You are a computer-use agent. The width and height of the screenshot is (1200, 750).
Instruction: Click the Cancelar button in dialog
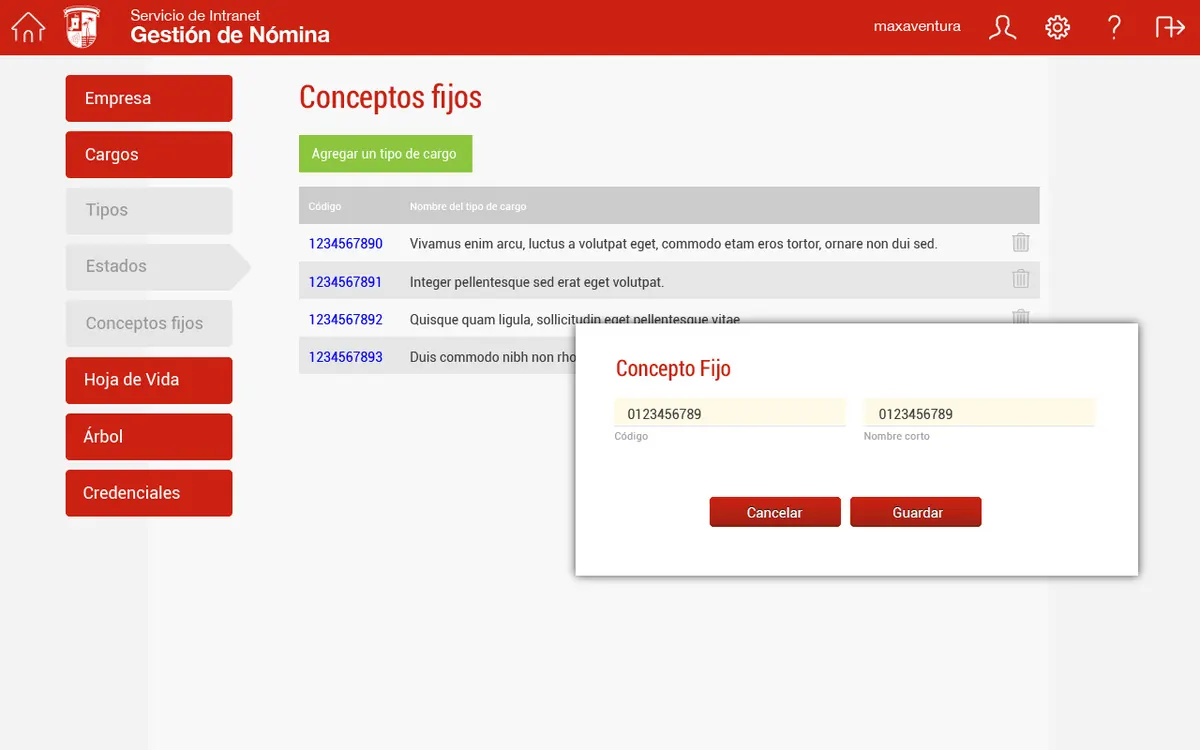775,512
